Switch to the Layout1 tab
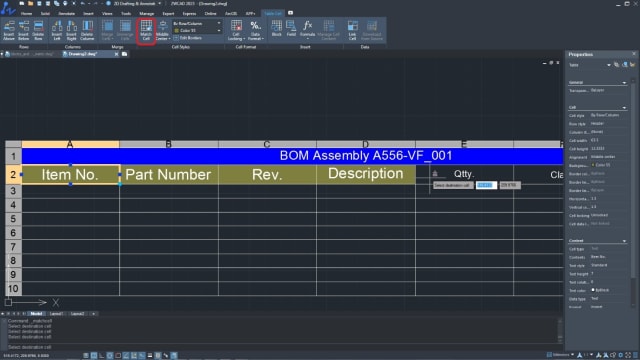This screenshot has height=360, width=640. click(x=56, y=314)
